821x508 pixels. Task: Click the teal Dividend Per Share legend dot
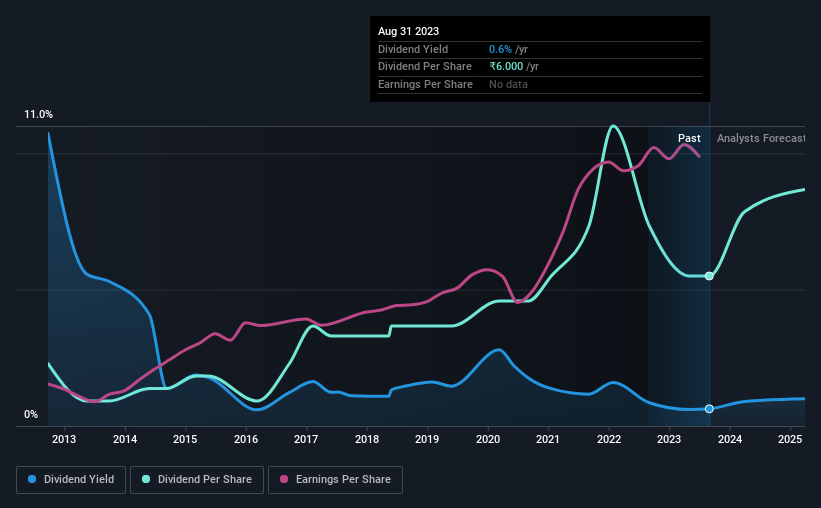[x=146, y=479]
